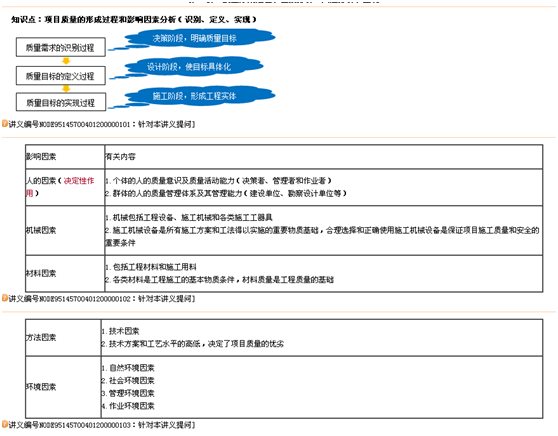Click the cell 方法因素
The width and height of the screenshot is (558, 436).
pos(63,337)
